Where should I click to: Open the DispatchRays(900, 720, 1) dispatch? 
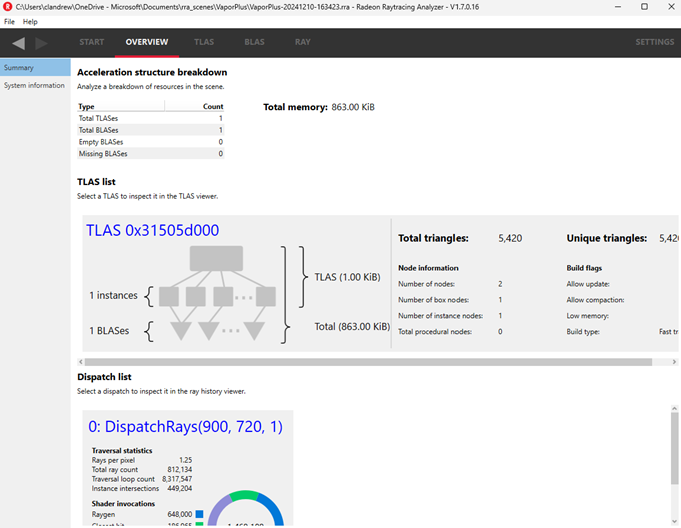[x=185, y=427]
